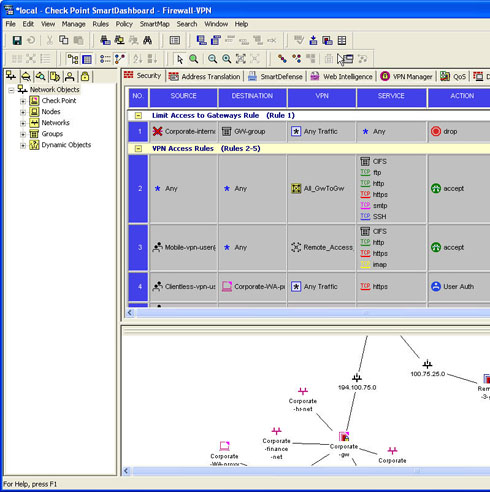Viewport: 490px width, 492px height.
Task: Click Mobile-vpn-user source in rule 3
Action: click(x=184, y=247)
